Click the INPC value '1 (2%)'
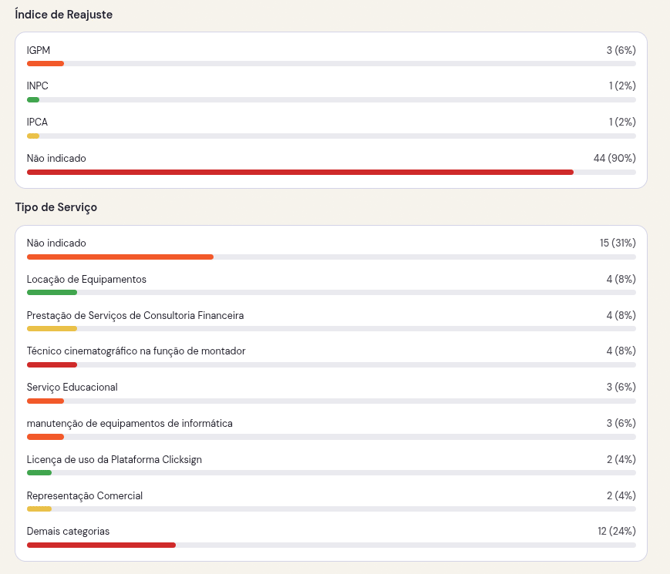Screen dimensions: 670x574 click(x=622, y=86)
